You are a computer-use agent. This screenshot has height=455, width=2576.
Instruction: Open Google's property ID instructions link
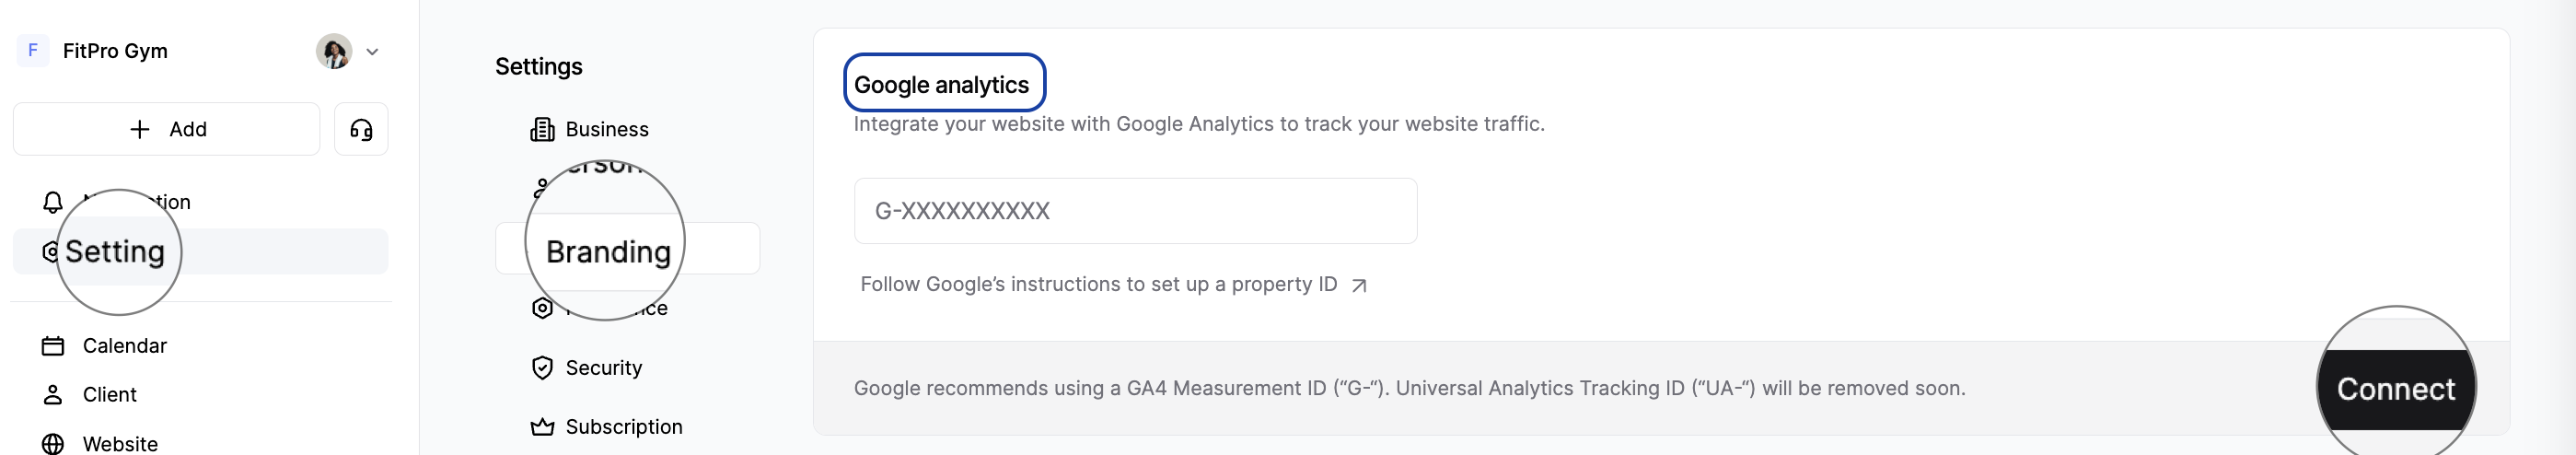coord(1098,285)
